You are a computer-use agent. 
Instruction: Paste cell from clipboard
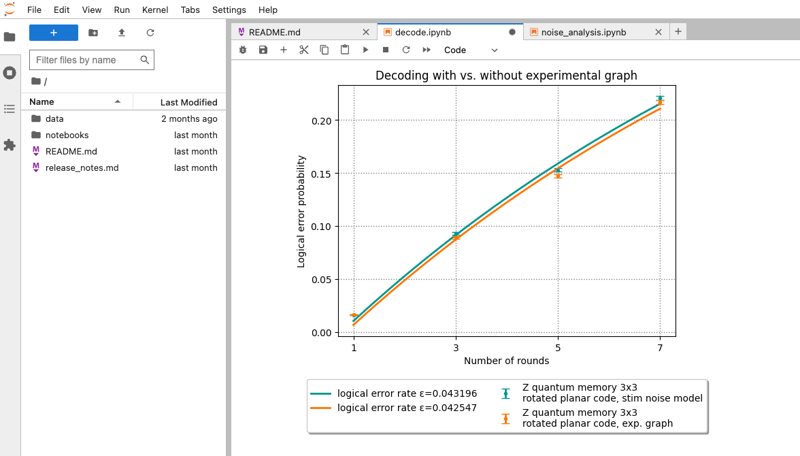click(345, 50)
